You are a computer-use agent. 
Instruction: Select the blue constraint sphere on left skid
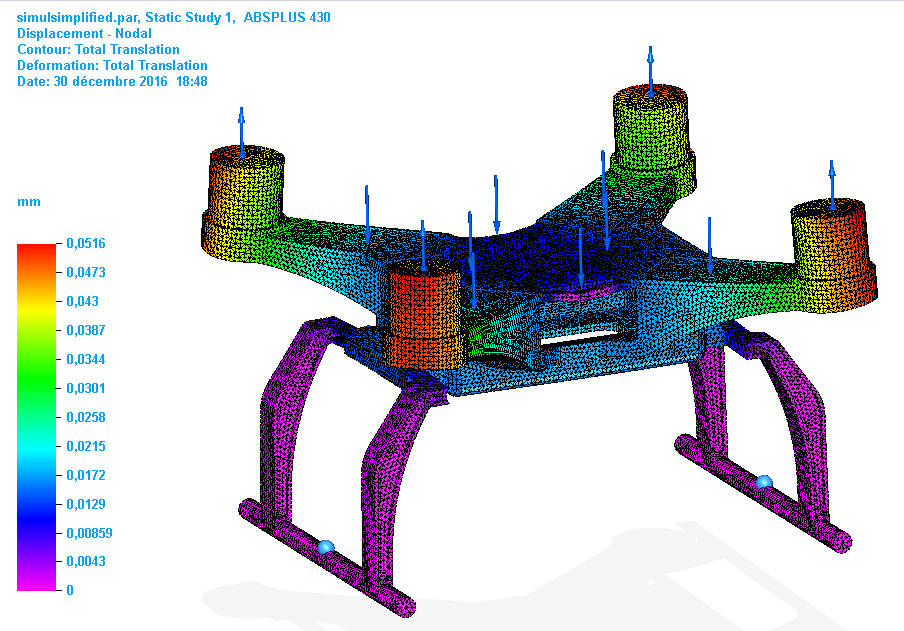(x=326, y=547)
